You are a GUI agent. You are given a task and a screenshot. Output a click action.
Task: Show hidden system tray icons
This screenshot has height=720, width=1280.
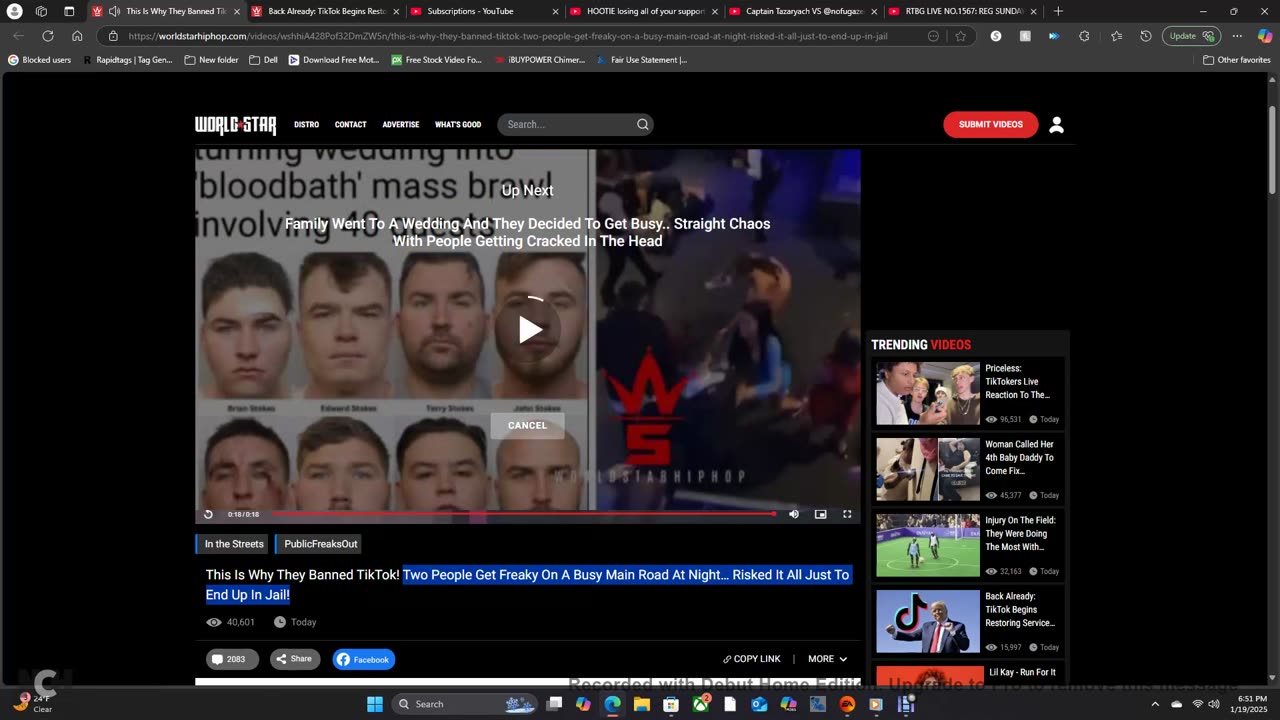pos(1155,704)
